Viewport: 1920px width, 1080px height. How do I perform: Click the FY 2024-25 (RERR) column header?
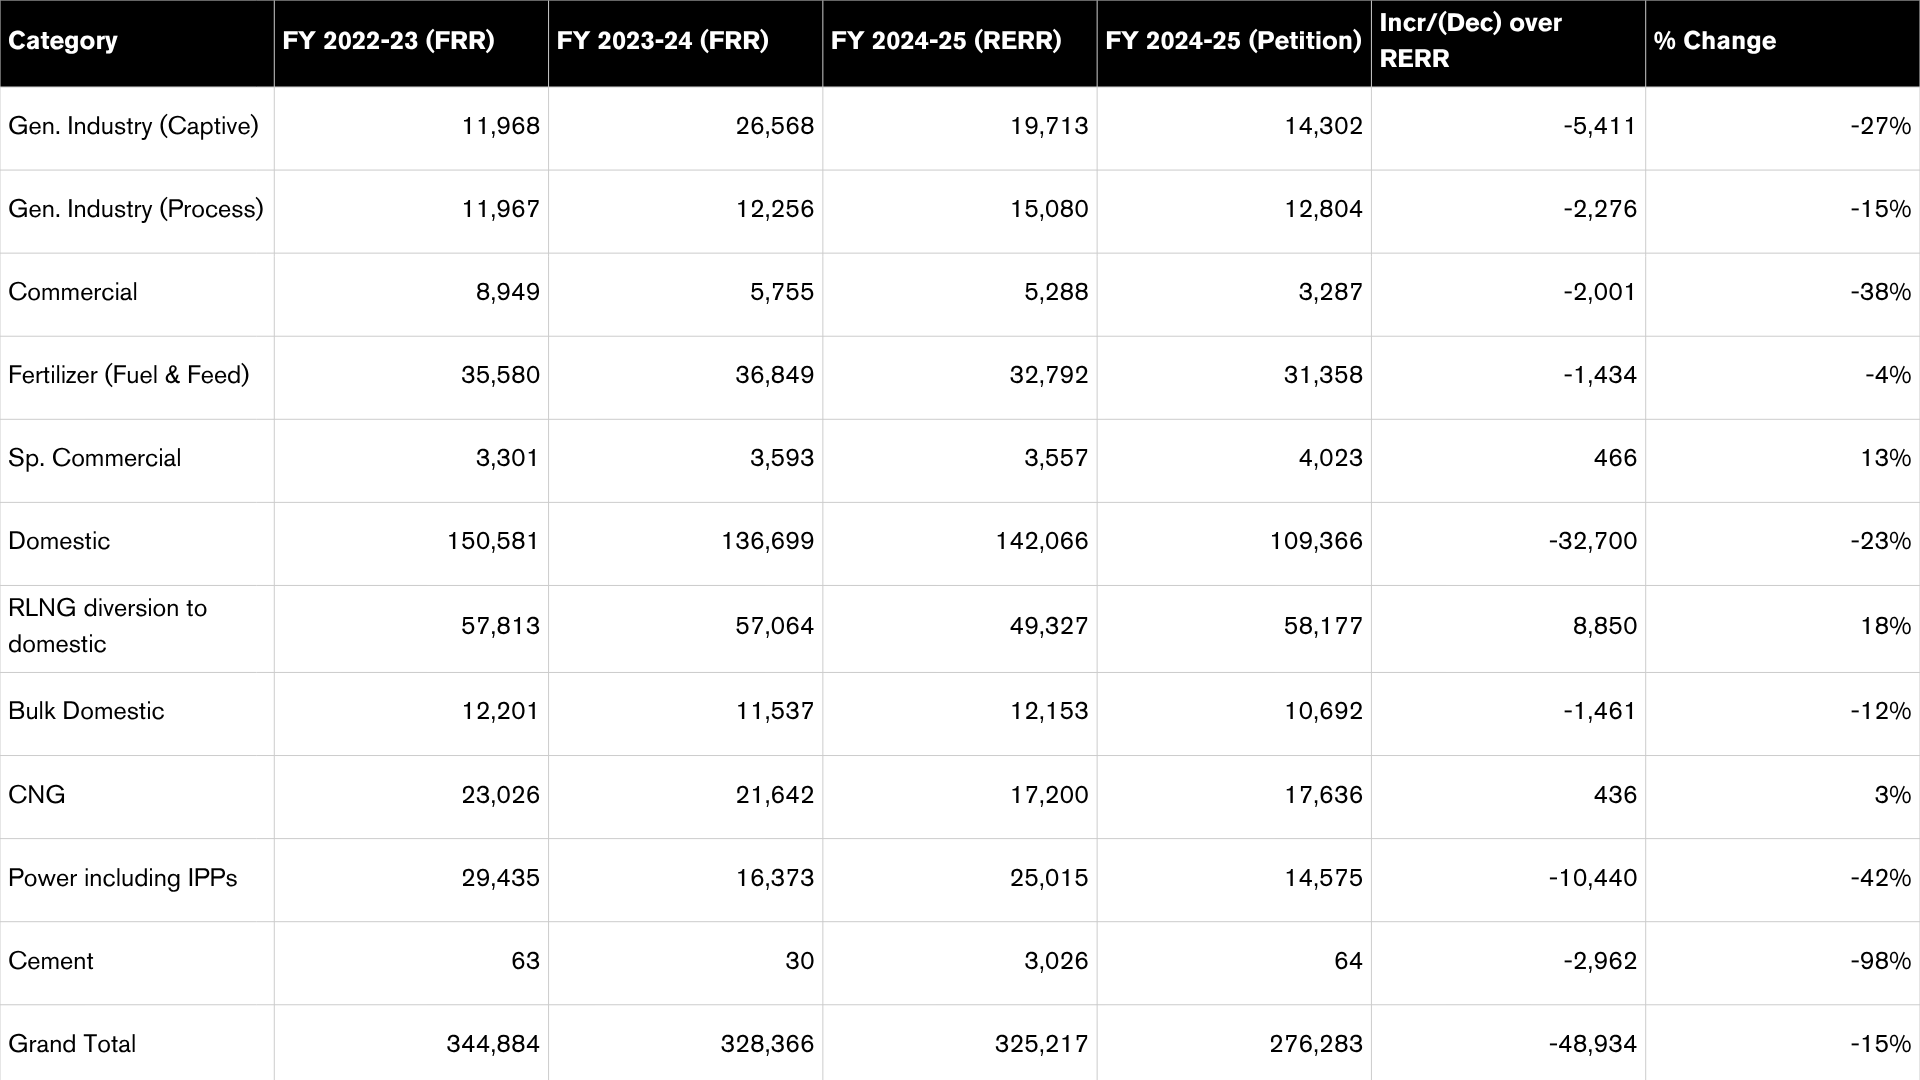[960, 43]
